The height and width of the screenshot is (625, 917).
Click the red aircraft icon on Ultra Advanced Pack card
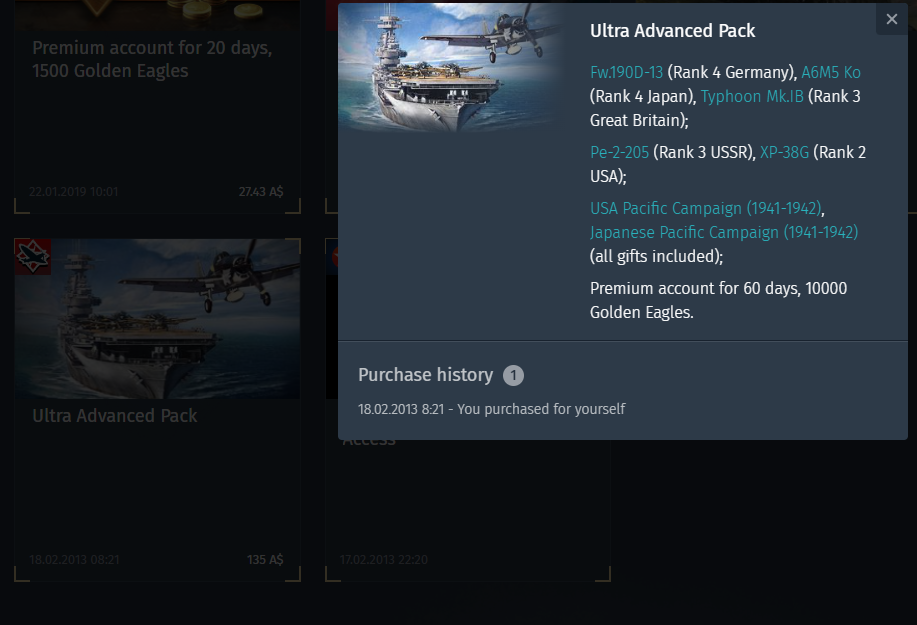33,257
